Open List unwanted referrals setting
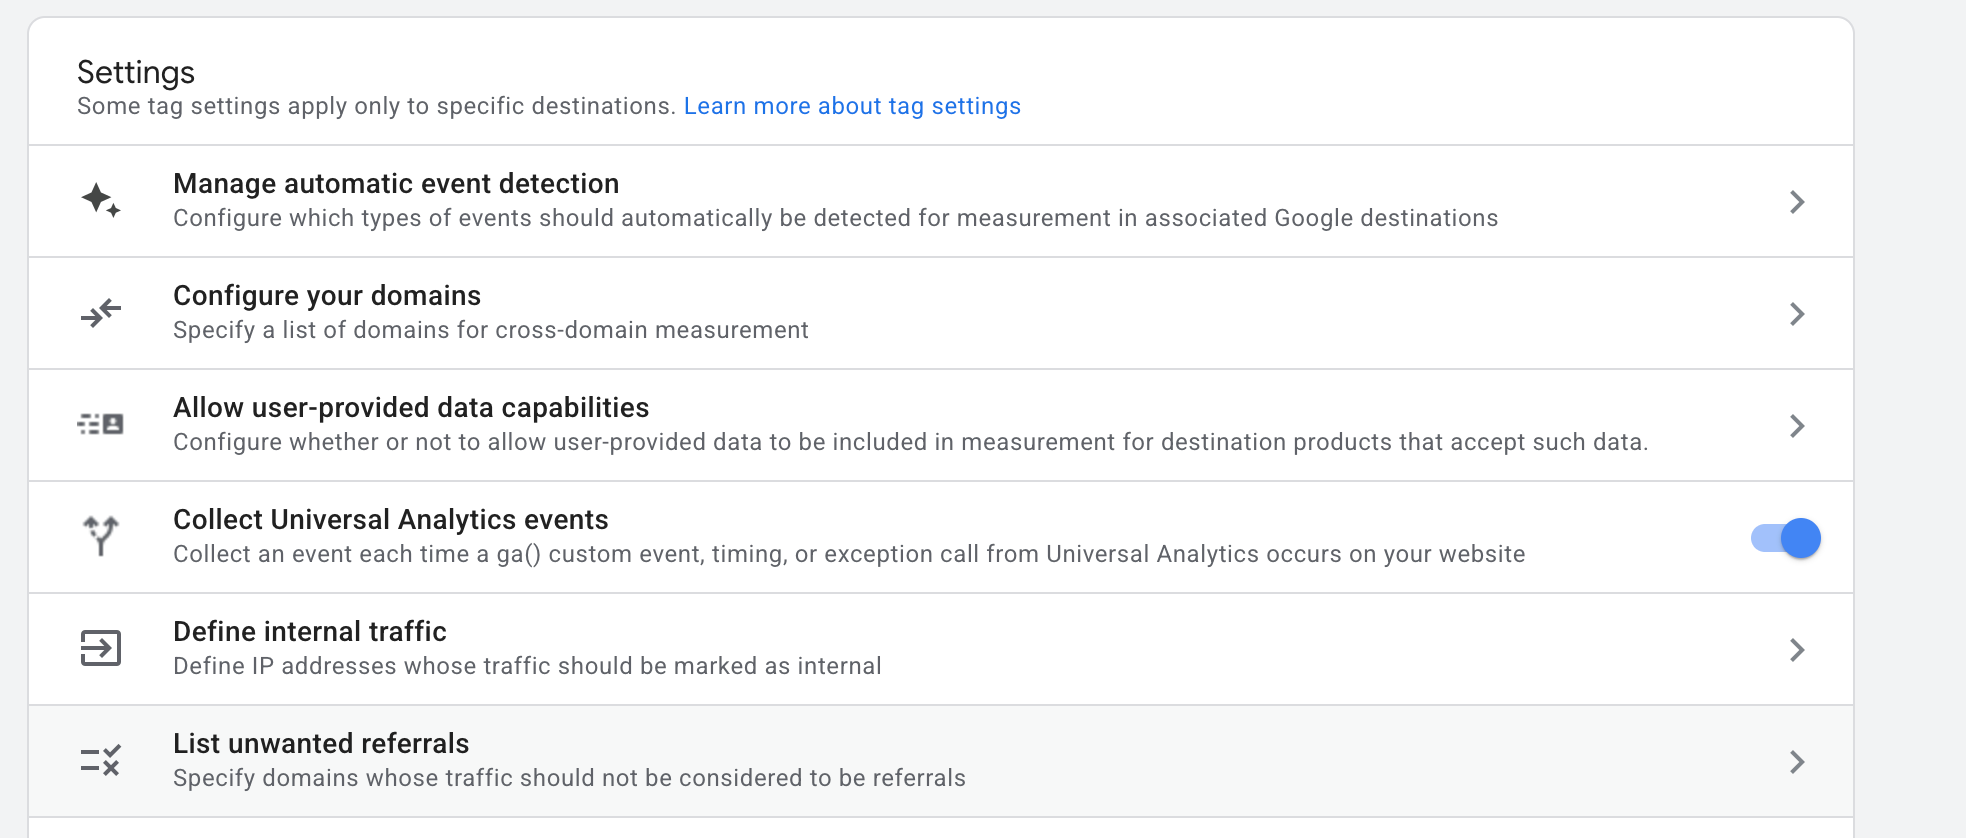Image resolution: width=1966 pixels, height=838 pixels. [321, 744]
